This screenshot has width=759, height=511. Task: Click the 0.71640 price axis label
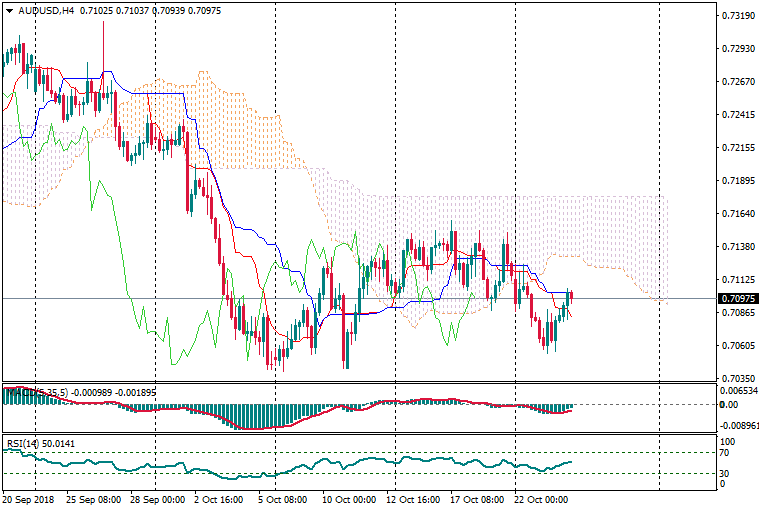(x=736, y=214)
